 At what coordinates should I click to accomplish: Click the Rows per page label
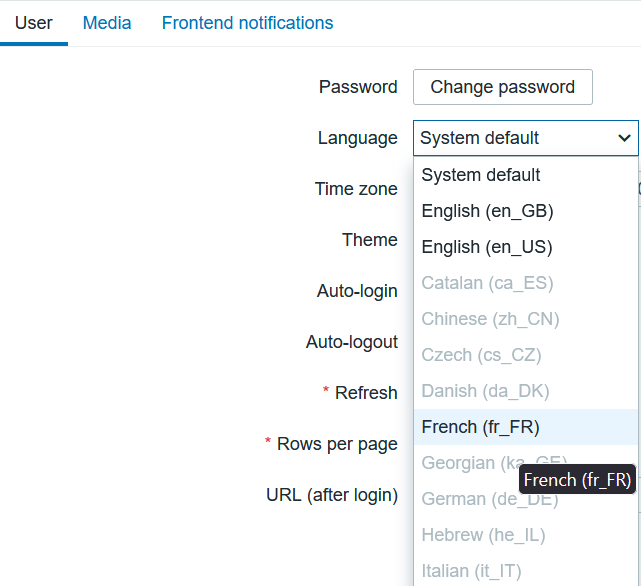coord(337,444)
